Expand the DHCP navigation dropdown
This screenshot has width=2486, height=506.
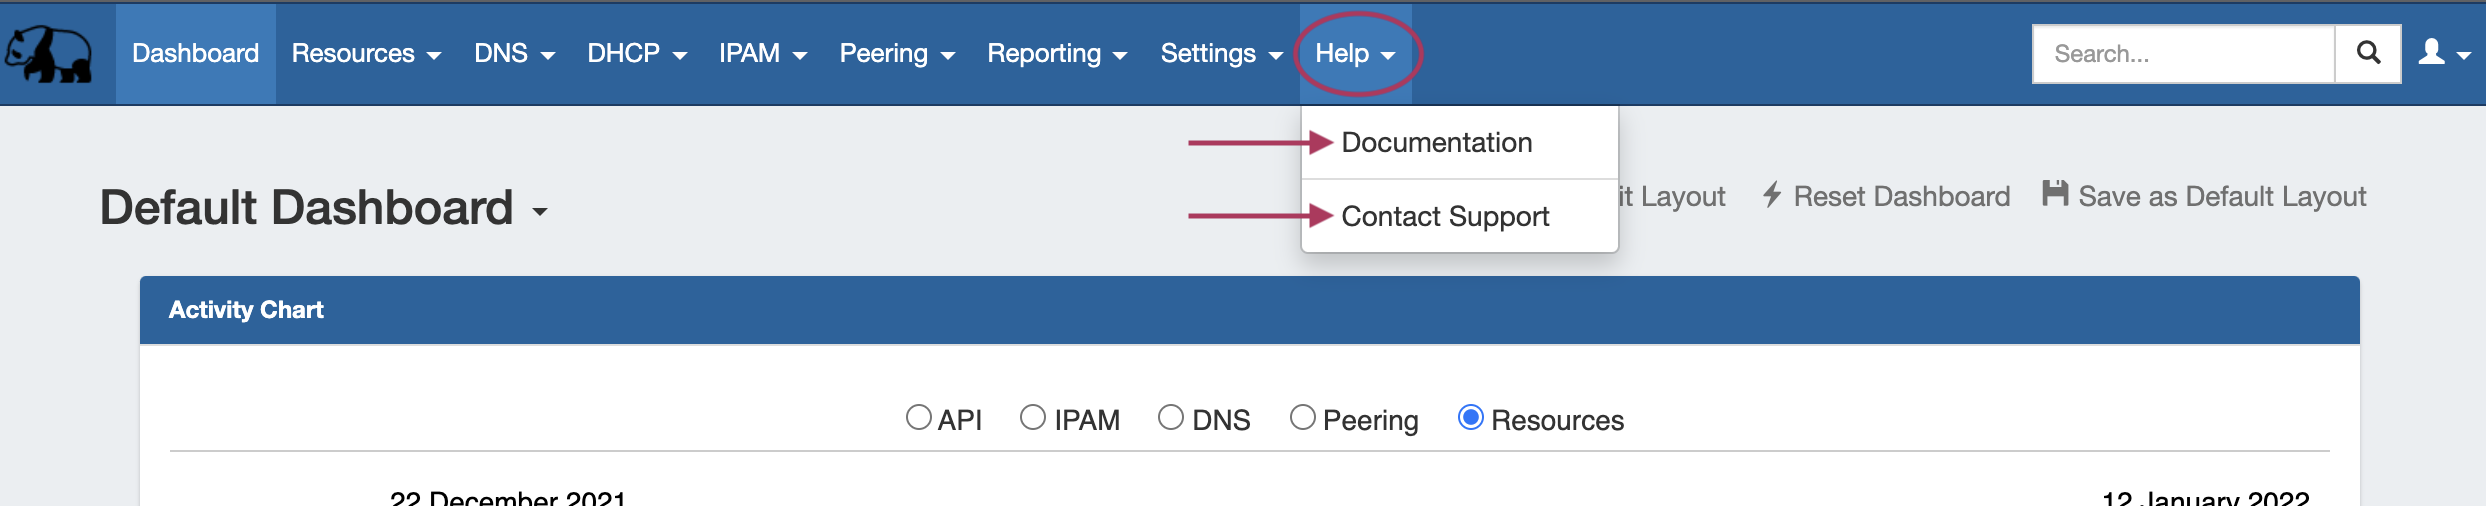[637, 54]
